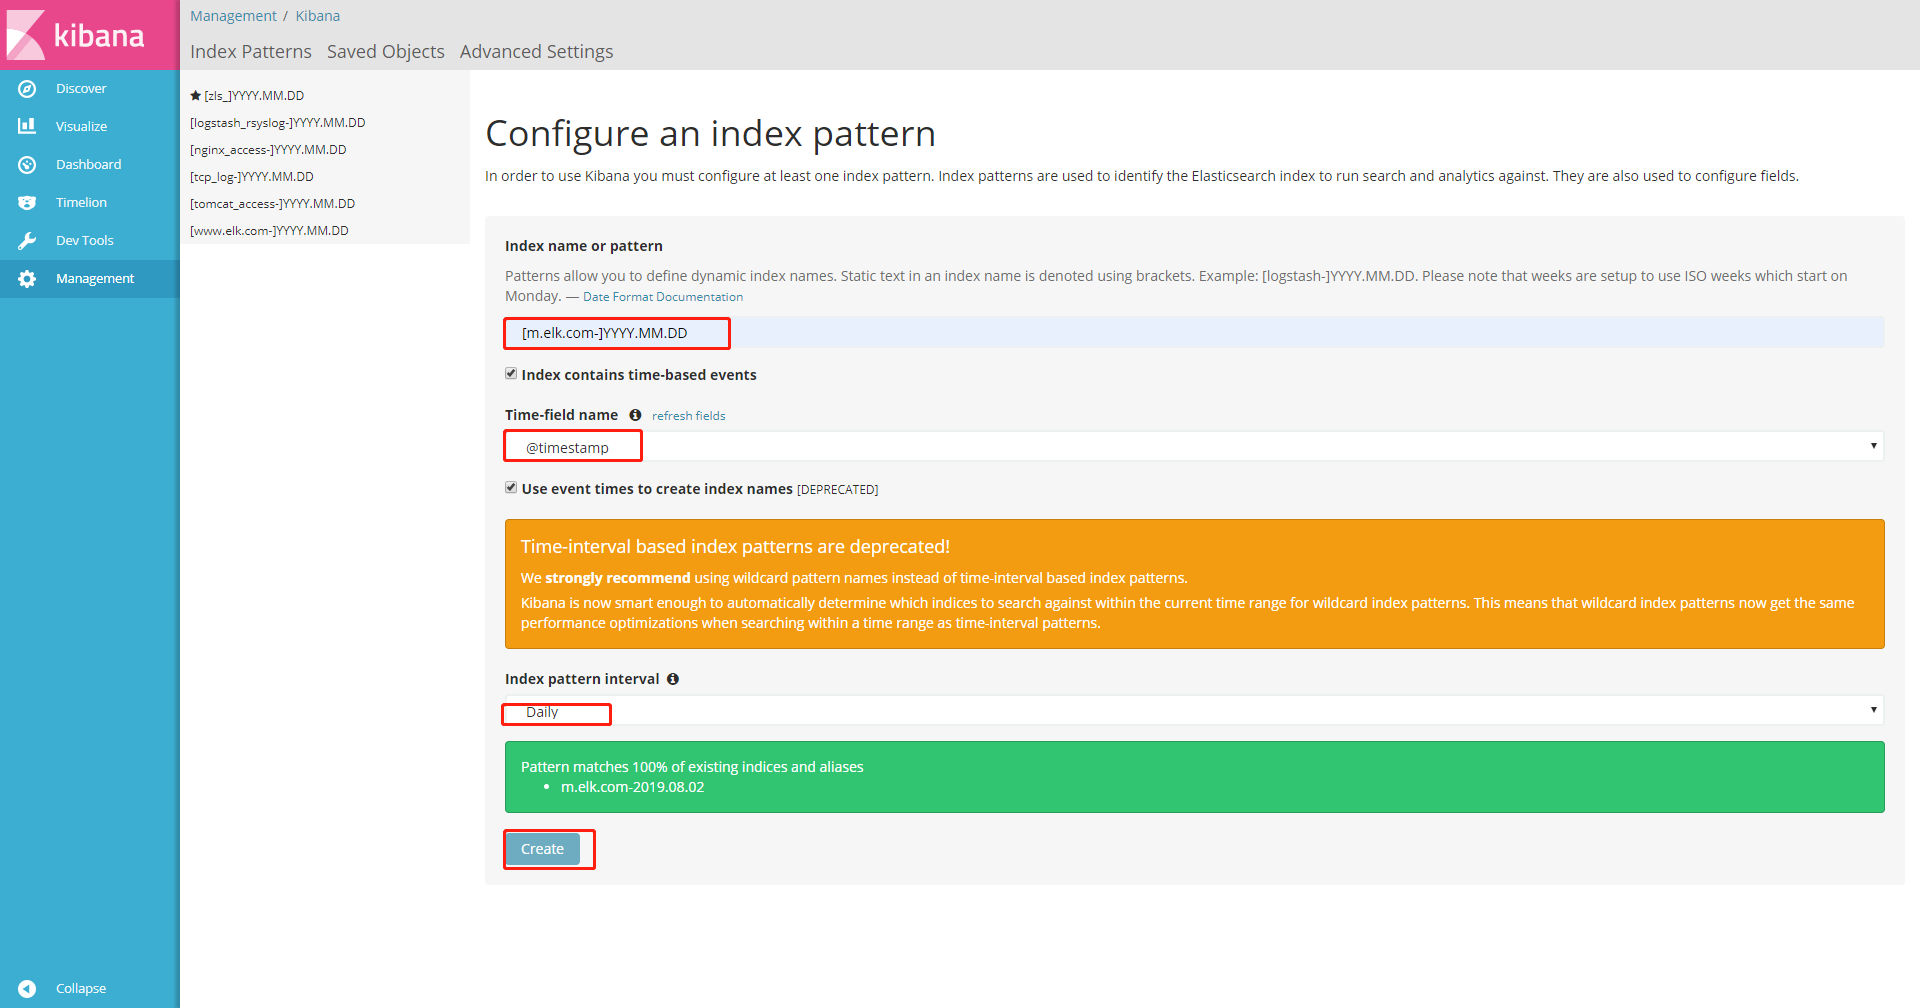Click the Kibana breadcrumb link
This screenshot has height=1008, width=1920.
tap(318, 16)
